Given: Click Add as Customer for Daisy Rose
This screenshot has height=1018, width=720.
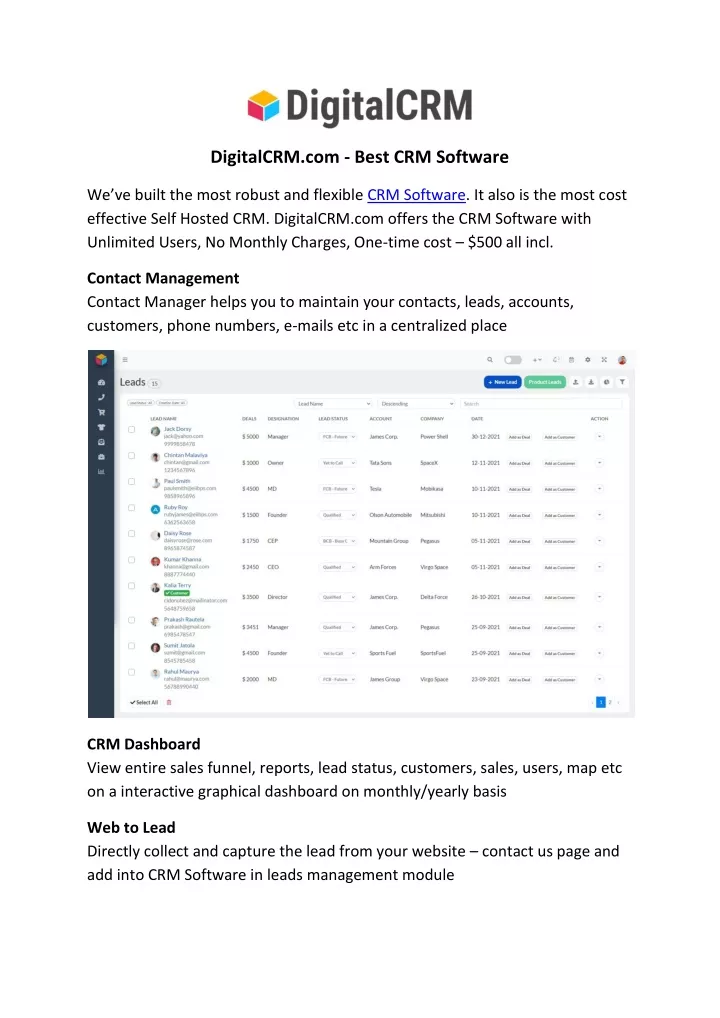Looking at the screenshot, I should pyautogui.click(x=560, y=541).
